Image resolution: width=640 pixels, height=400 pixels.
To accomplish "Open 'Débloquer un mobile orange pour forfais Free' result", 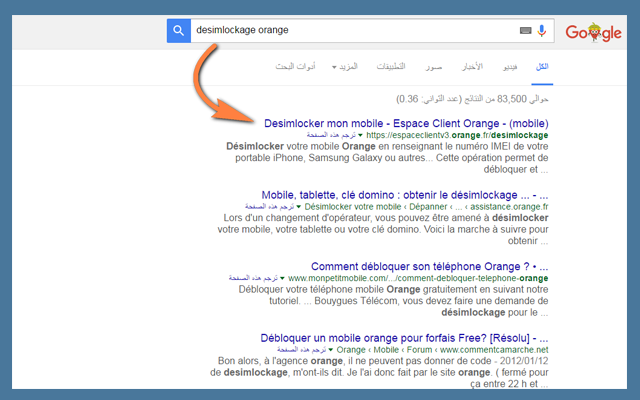I will [405, 337].
